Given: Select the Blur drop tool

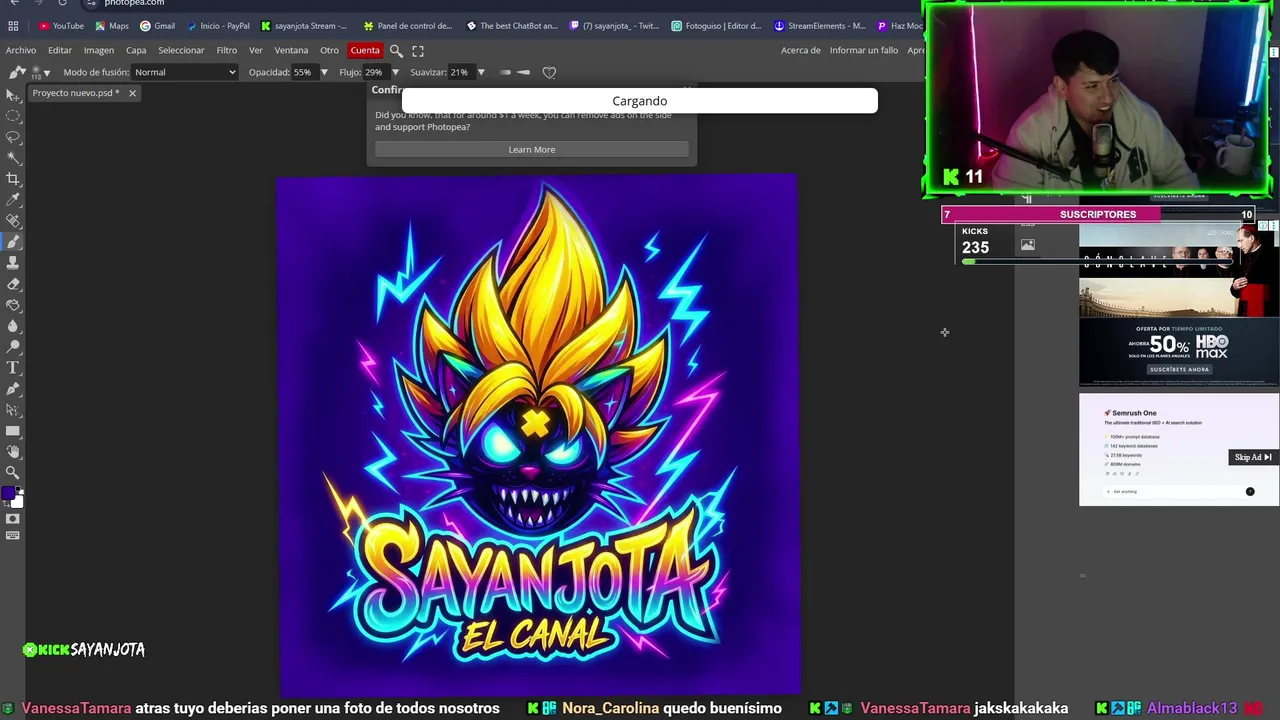Looking at the screenshot, I should 13,325.
